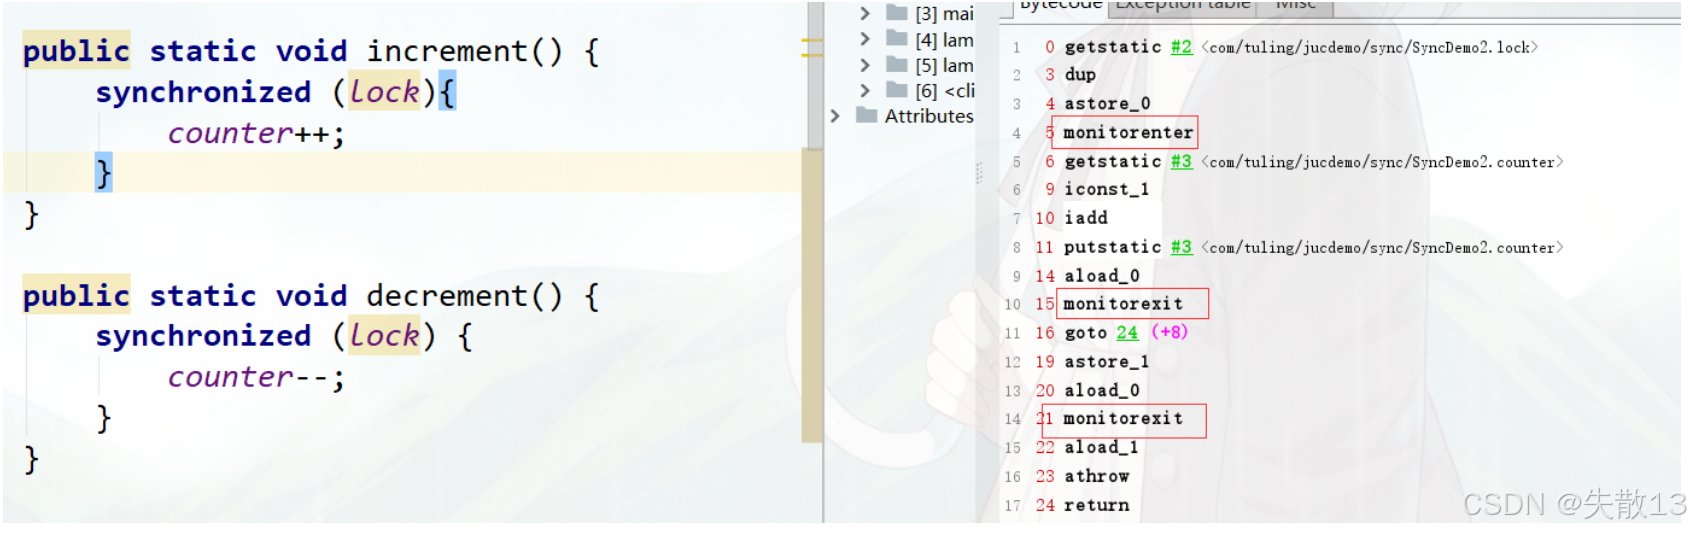Open constant pool link #2 after getstatic
This screenshot has height=534, width=1691.
[x=1182, y=47]
